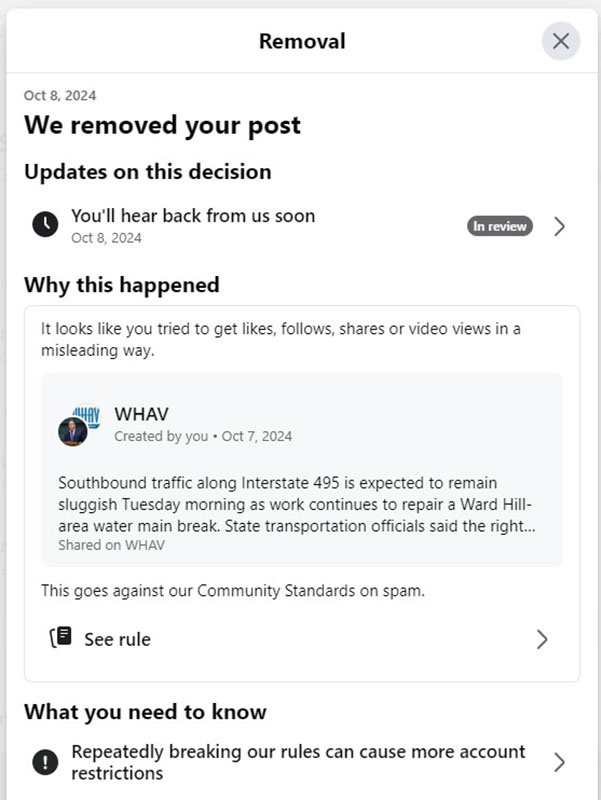
Task: Click the 'Updates on this decision' heading
Action: (147, 172)
